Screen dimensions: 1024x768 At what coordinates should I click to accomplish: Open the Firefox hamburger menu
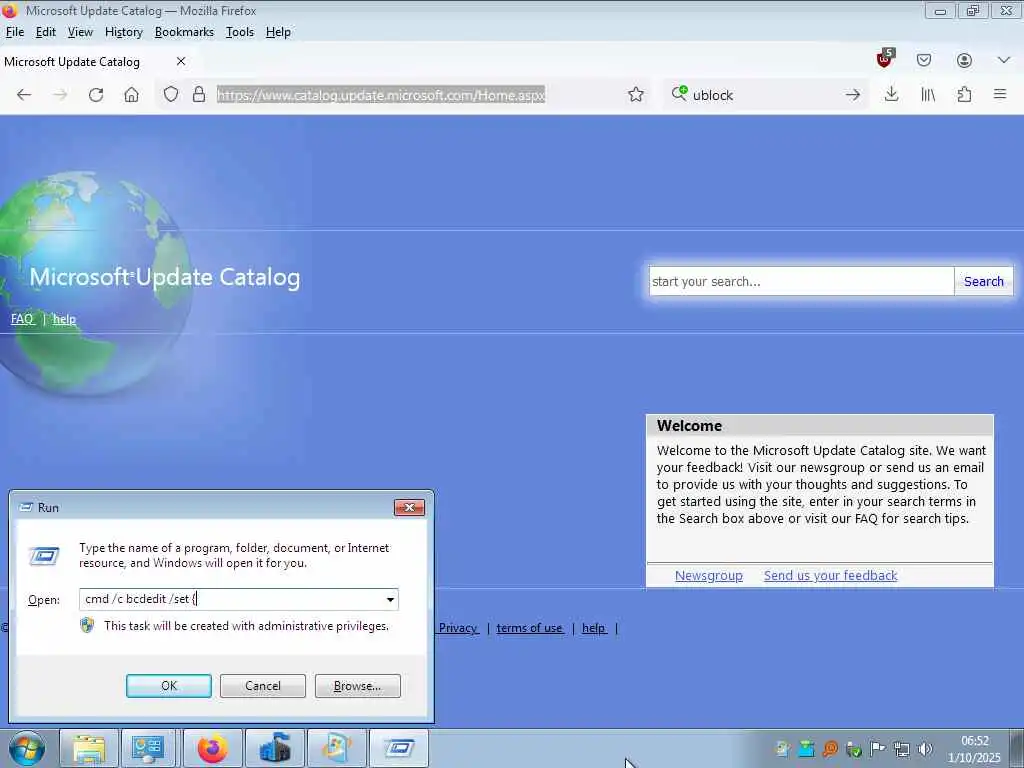[x=1000, y=94]
